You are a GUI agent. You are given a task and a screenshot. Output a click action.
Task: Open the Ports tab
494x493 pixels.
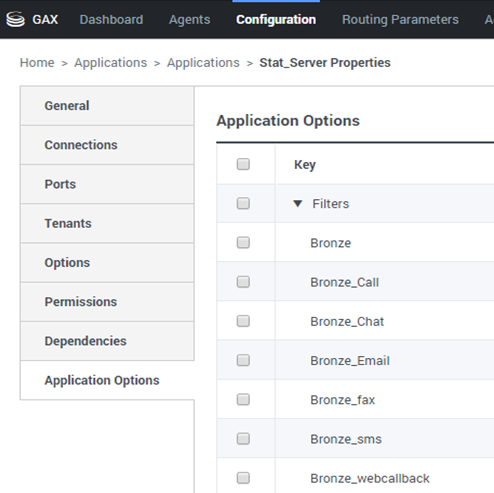[x=107, y=184]
